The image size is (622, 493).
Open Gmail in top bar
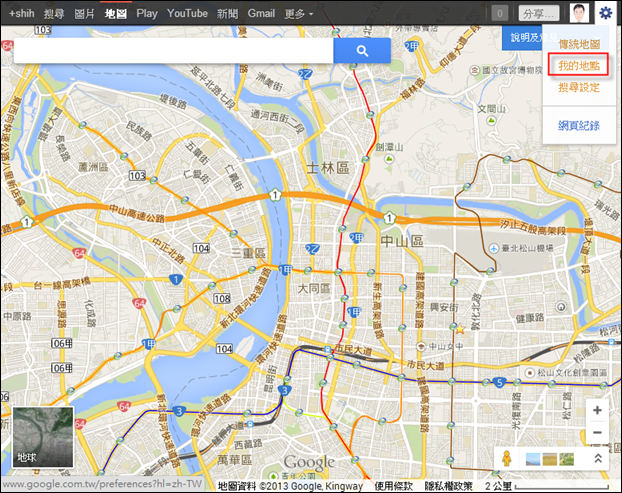click(x=261, y=13)
